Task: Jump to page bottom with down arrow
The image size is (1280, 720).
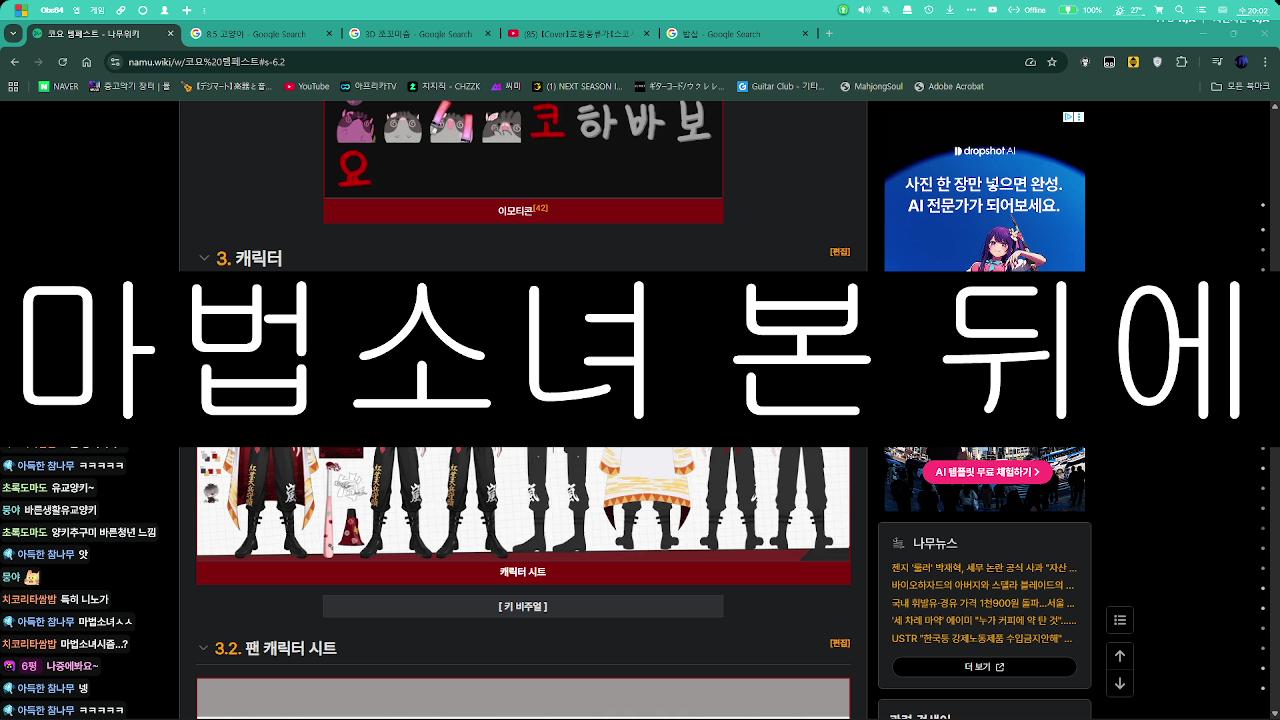Action: coord(1120,684)
